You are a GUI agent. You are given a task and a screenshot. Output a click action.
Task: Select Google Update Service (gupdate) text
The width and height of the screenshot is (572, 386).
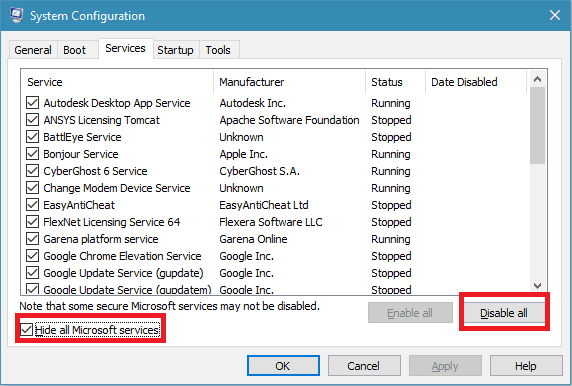point(123,273)
